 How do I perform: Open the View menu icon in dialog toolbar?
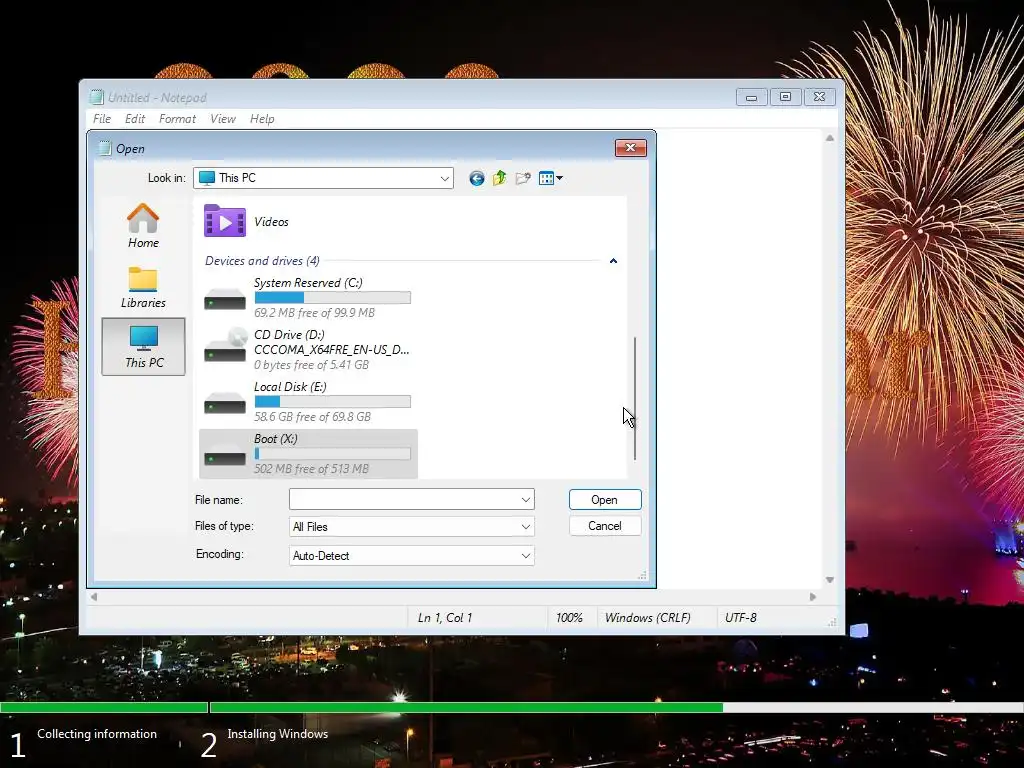click(x=551, y=178)
